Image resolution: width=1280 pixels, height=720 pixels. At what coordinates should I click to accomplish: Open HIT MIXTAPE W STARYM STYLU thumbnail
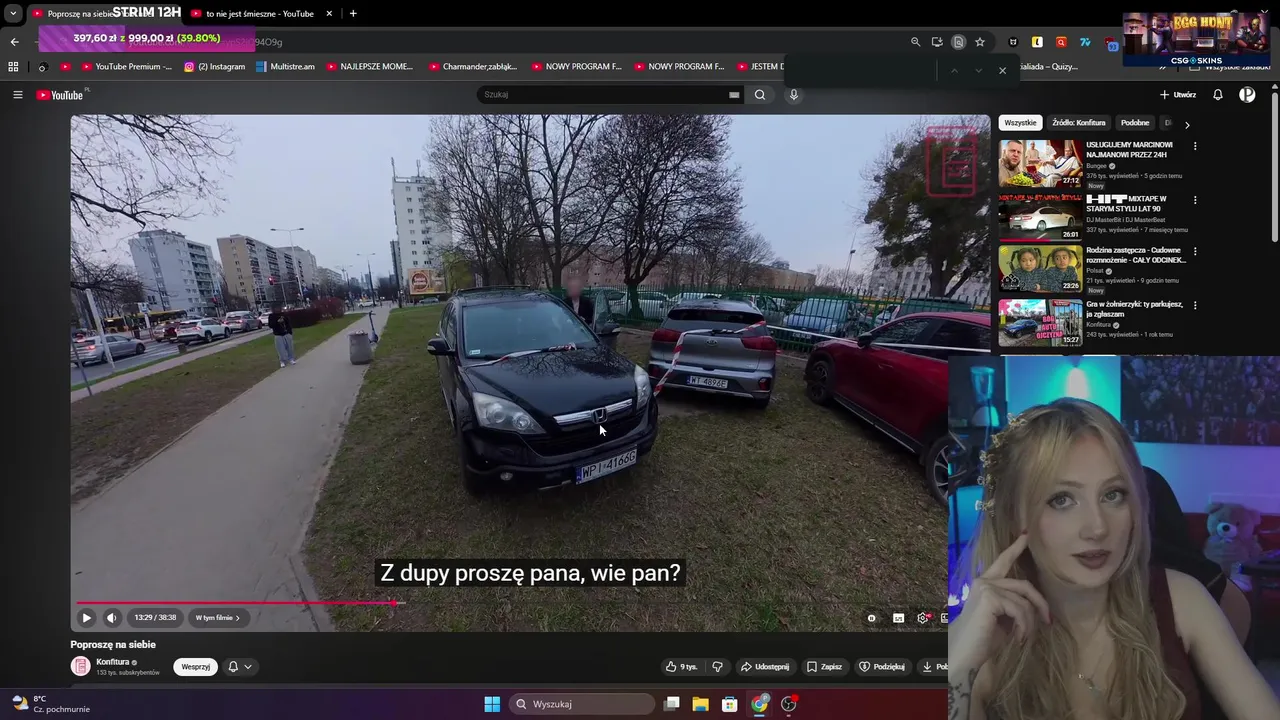[1040, 217]
